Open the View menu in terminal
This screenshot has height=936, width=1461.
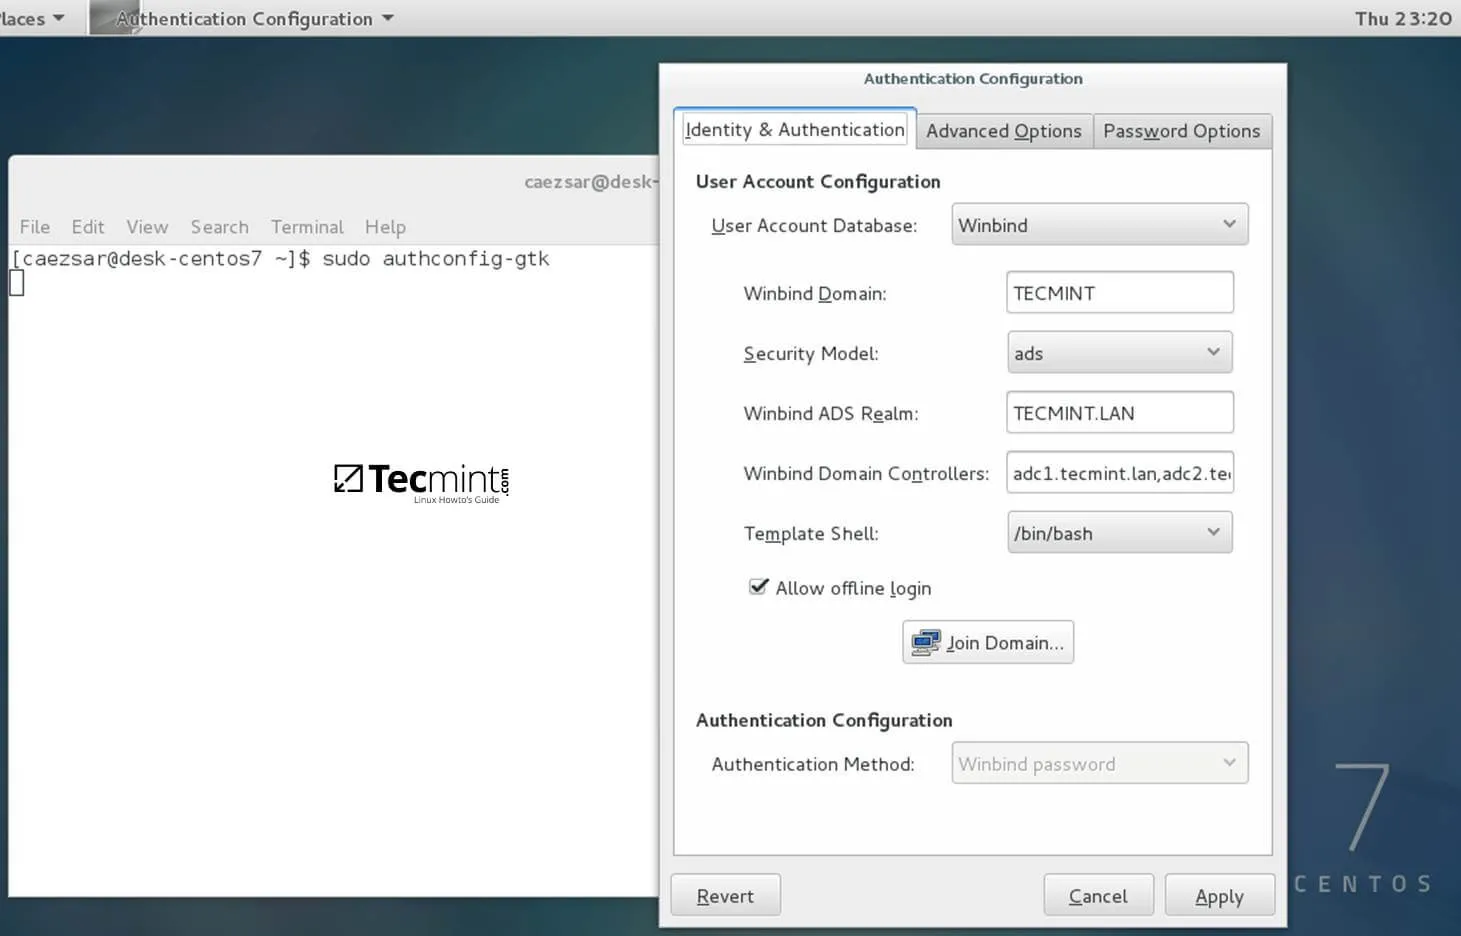147,227
